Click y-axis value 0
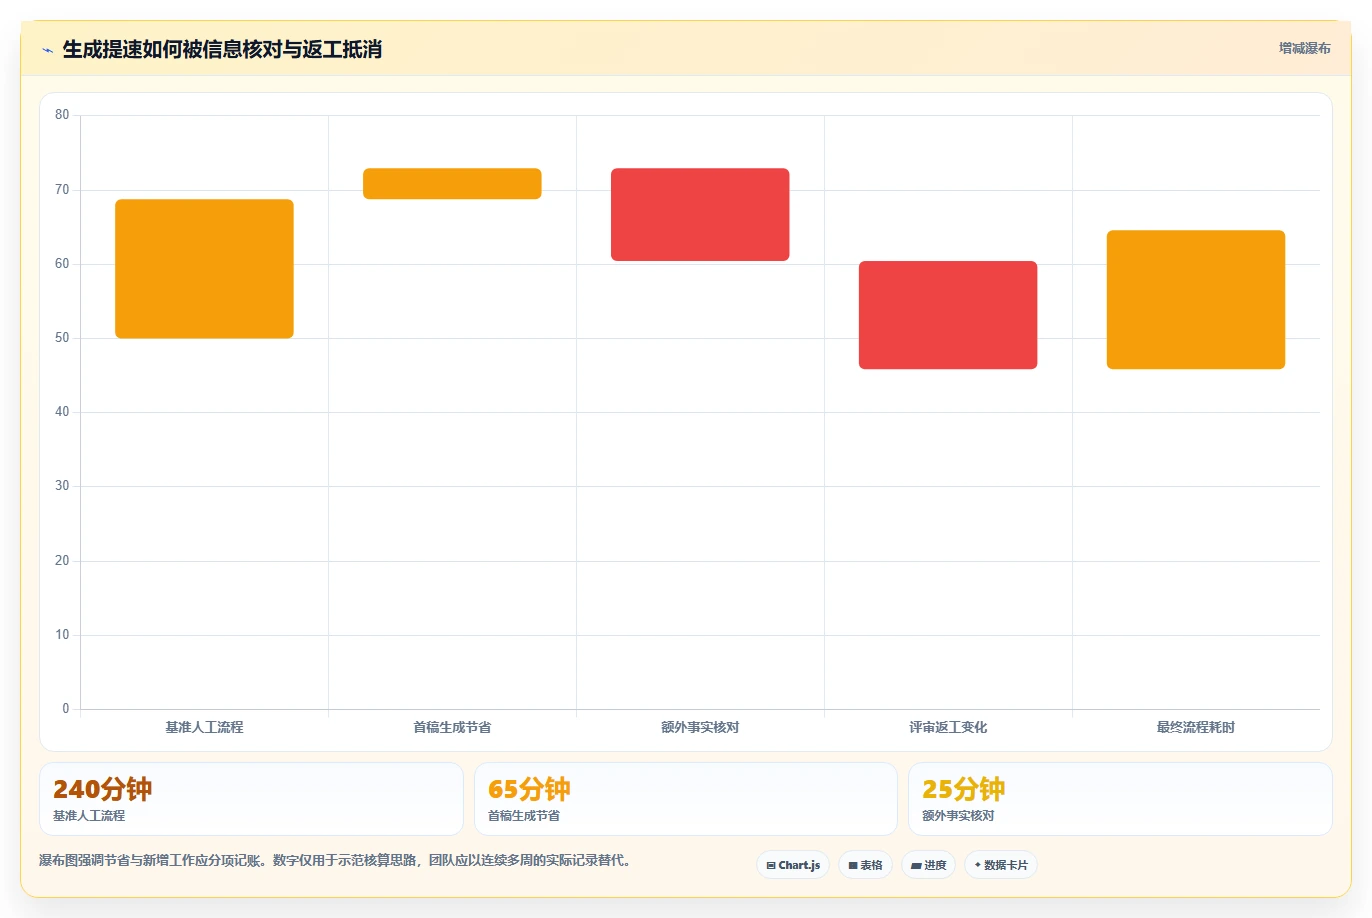Viewport: 1372px width, 918px height. [x=66, y=709]
